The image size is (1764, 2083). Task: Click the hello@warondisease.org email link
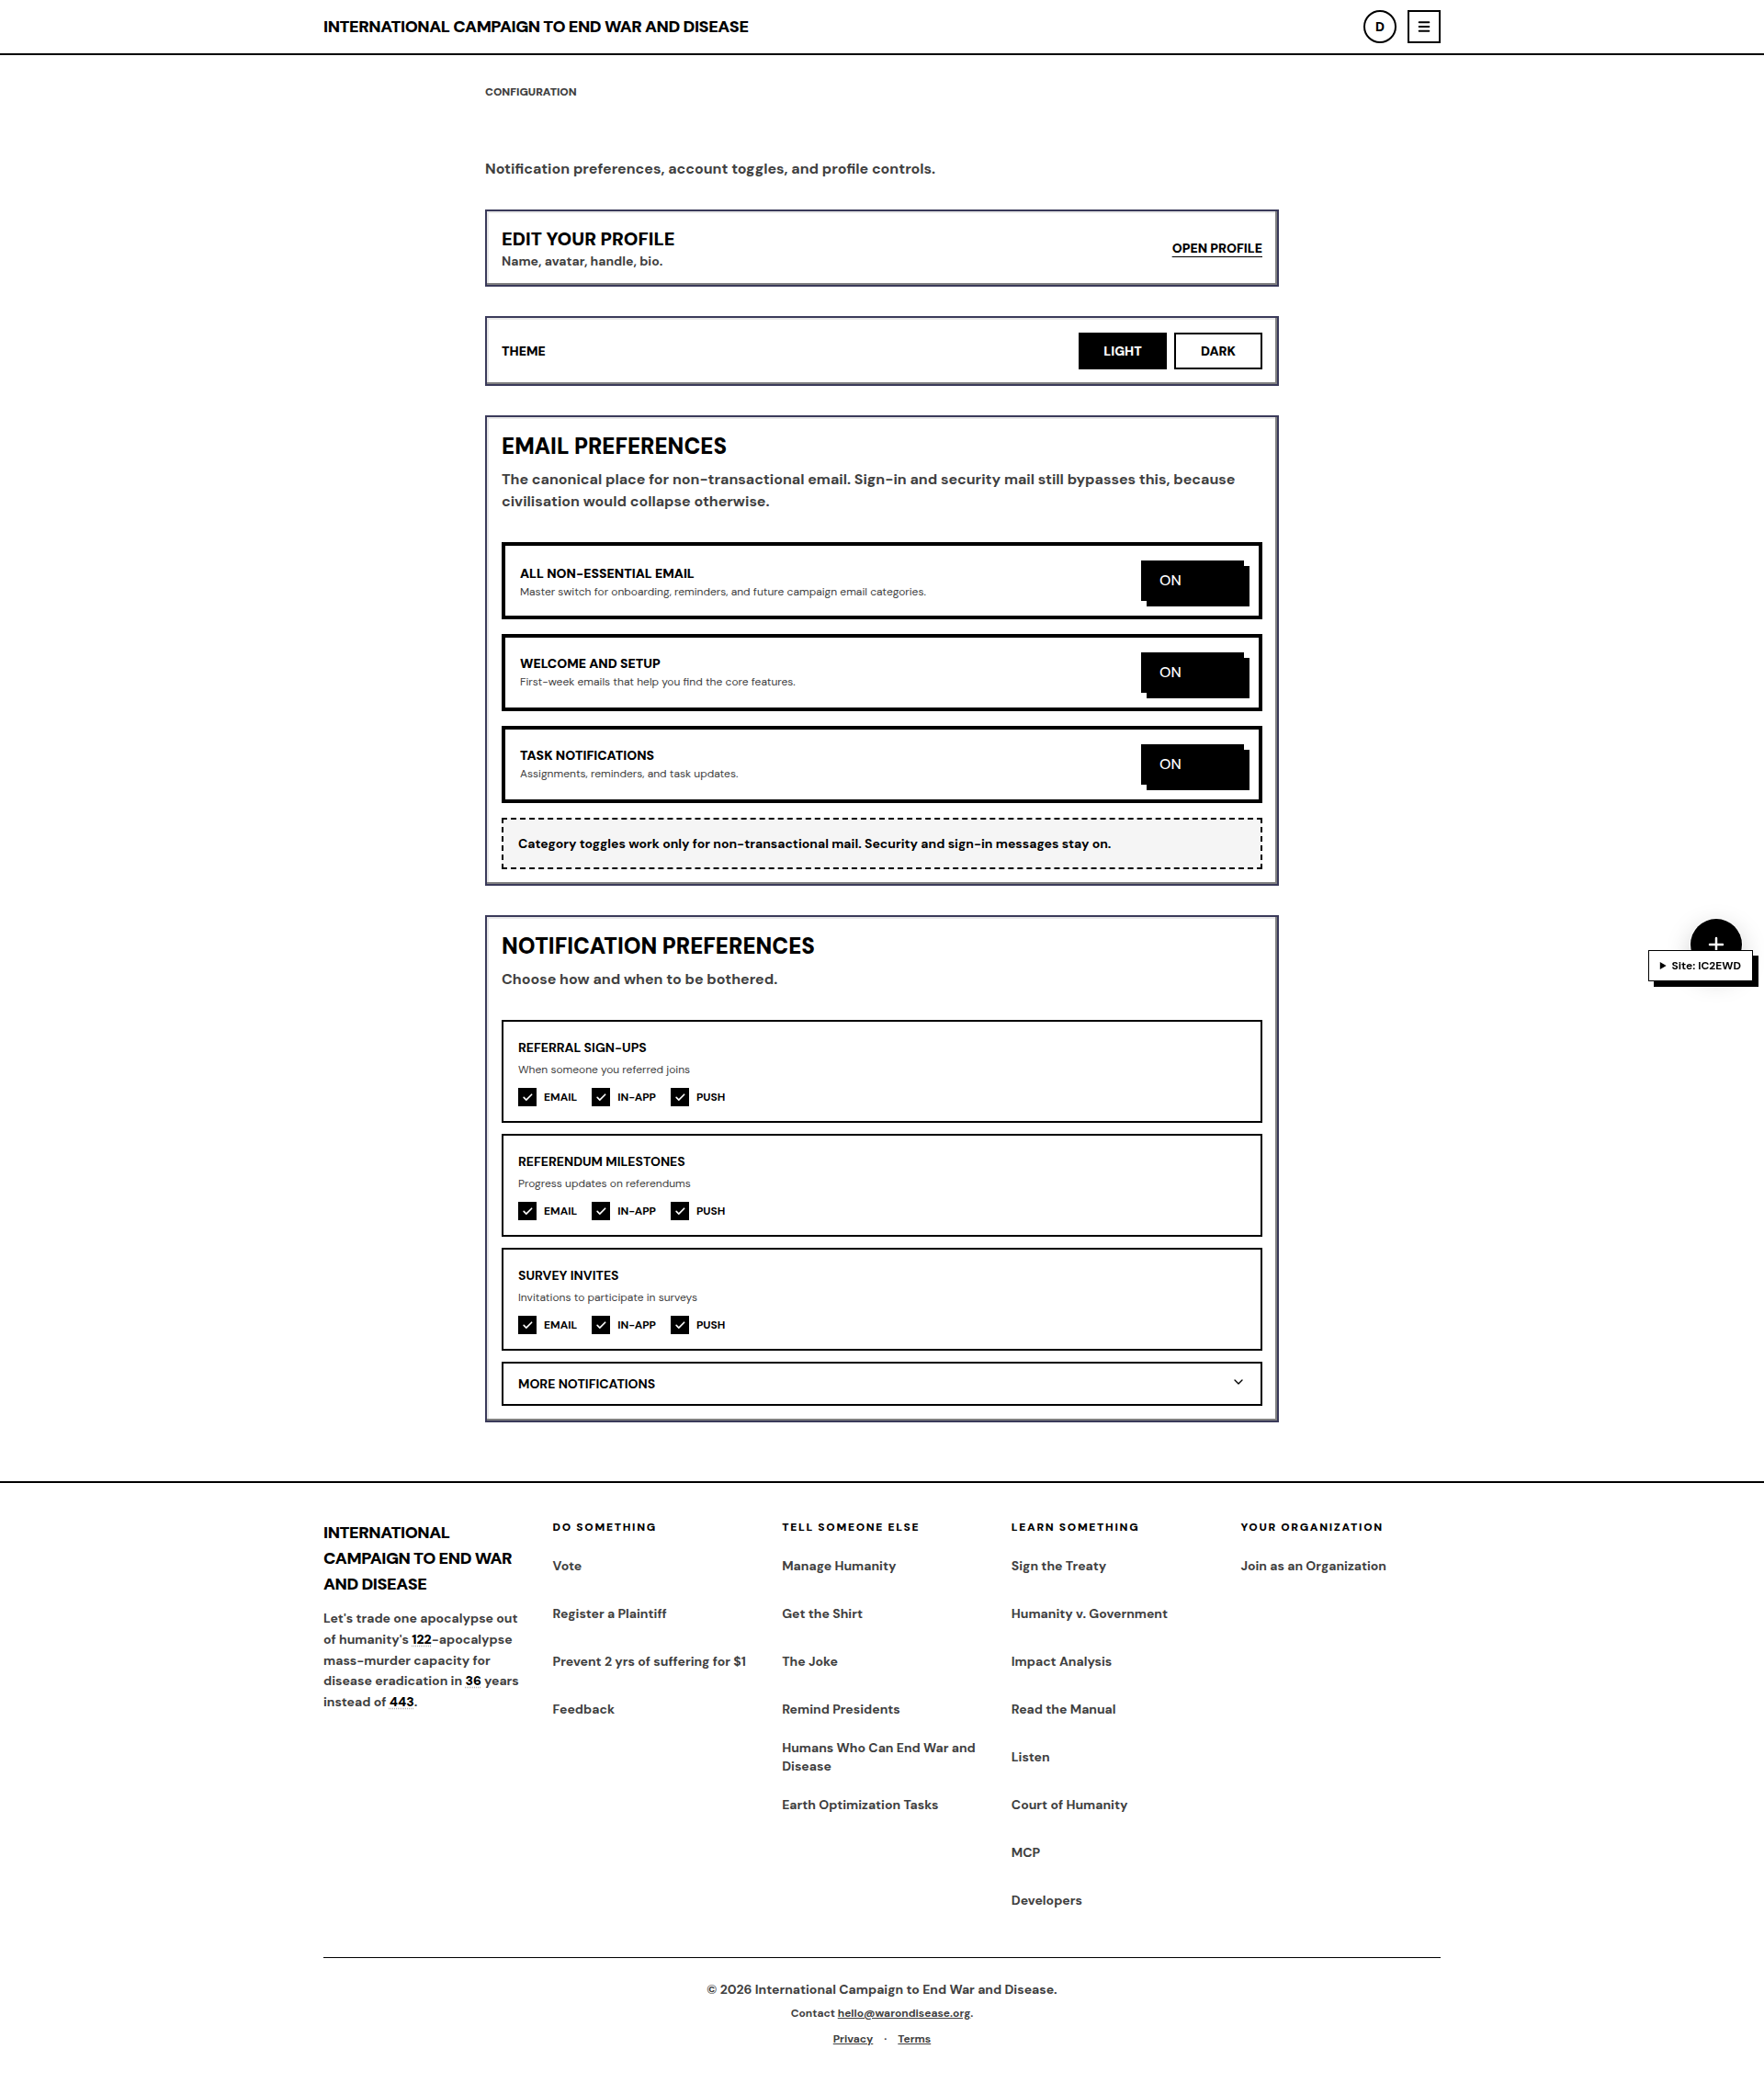(x=903, y=2014)
